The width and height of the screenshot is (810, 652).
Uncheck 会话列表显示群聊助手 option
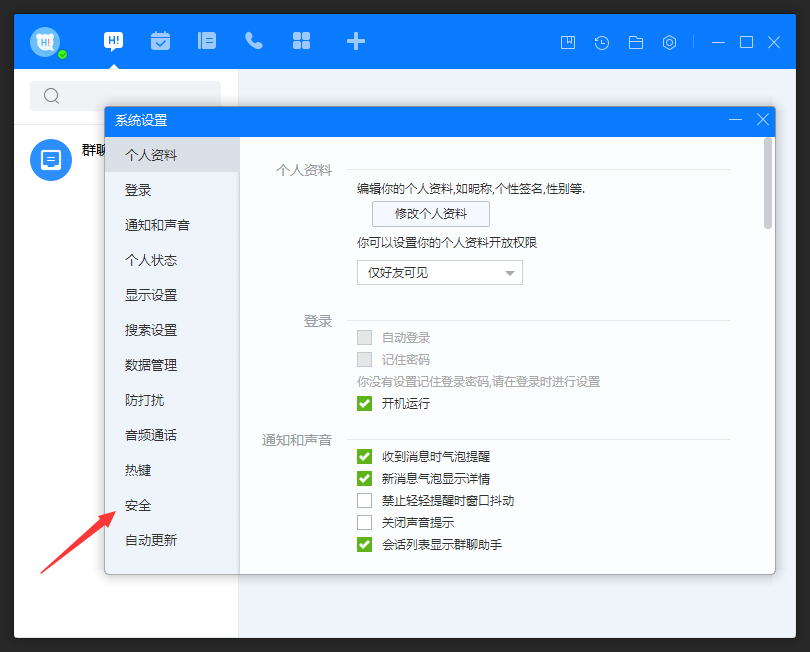click(364, 543)
